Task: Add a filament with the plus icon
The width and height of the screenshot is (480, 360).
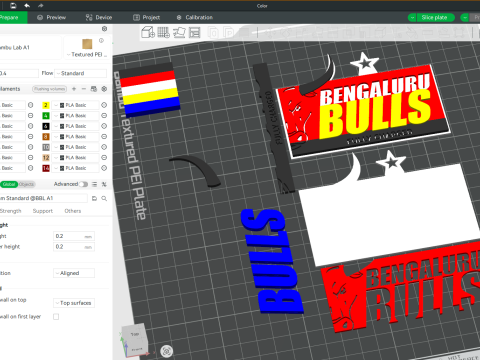Action: point(74,89)
